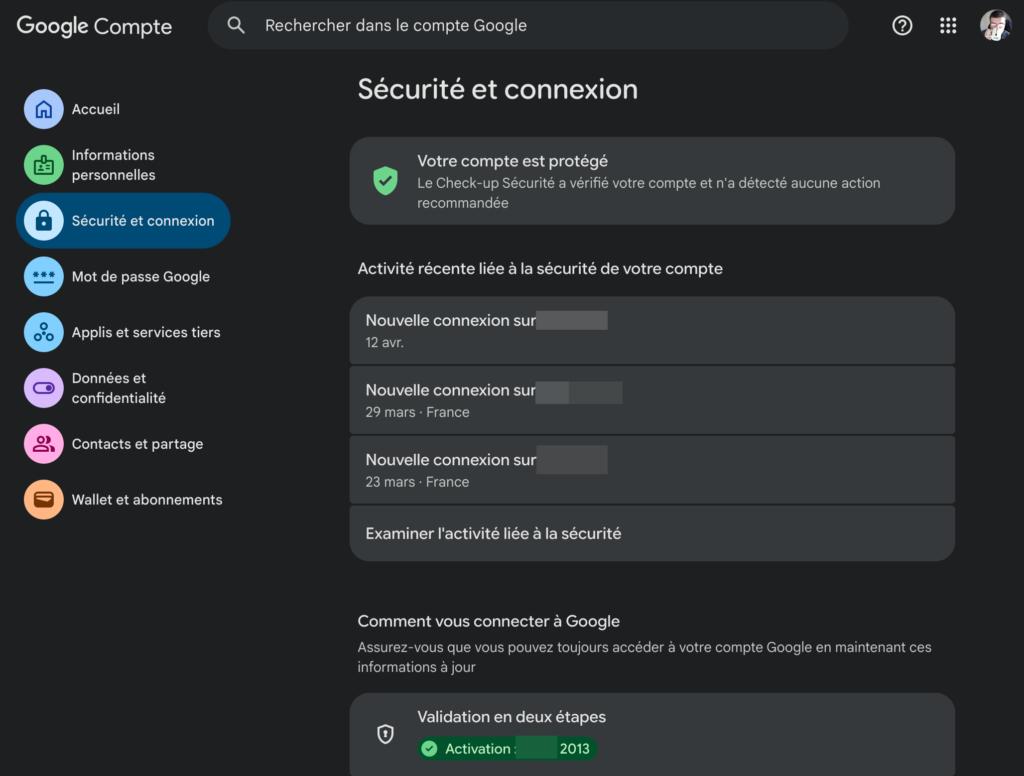Click the search field in Google account

(x=540, y=26)
